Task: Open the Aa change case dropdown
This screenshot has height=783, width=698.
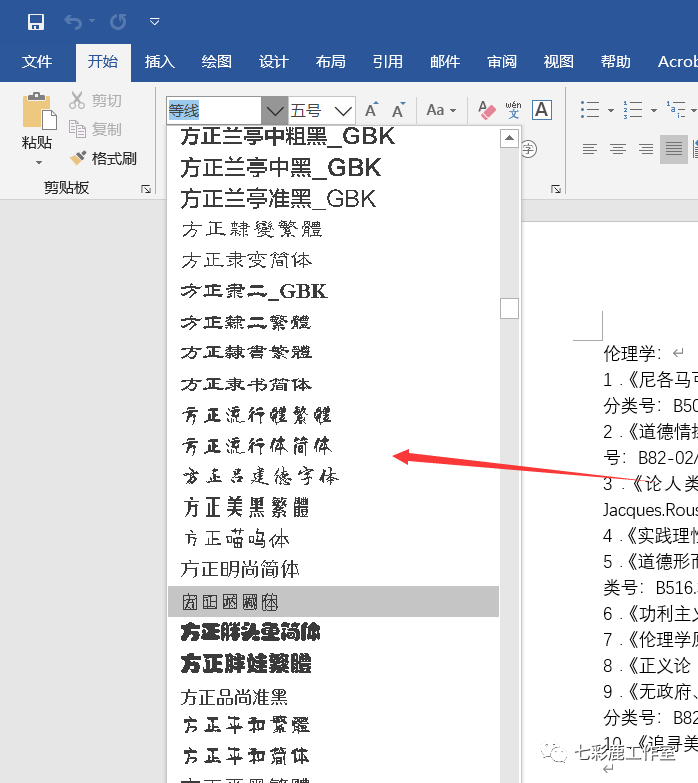Action: pyautogui.click(x=441, y=110)
